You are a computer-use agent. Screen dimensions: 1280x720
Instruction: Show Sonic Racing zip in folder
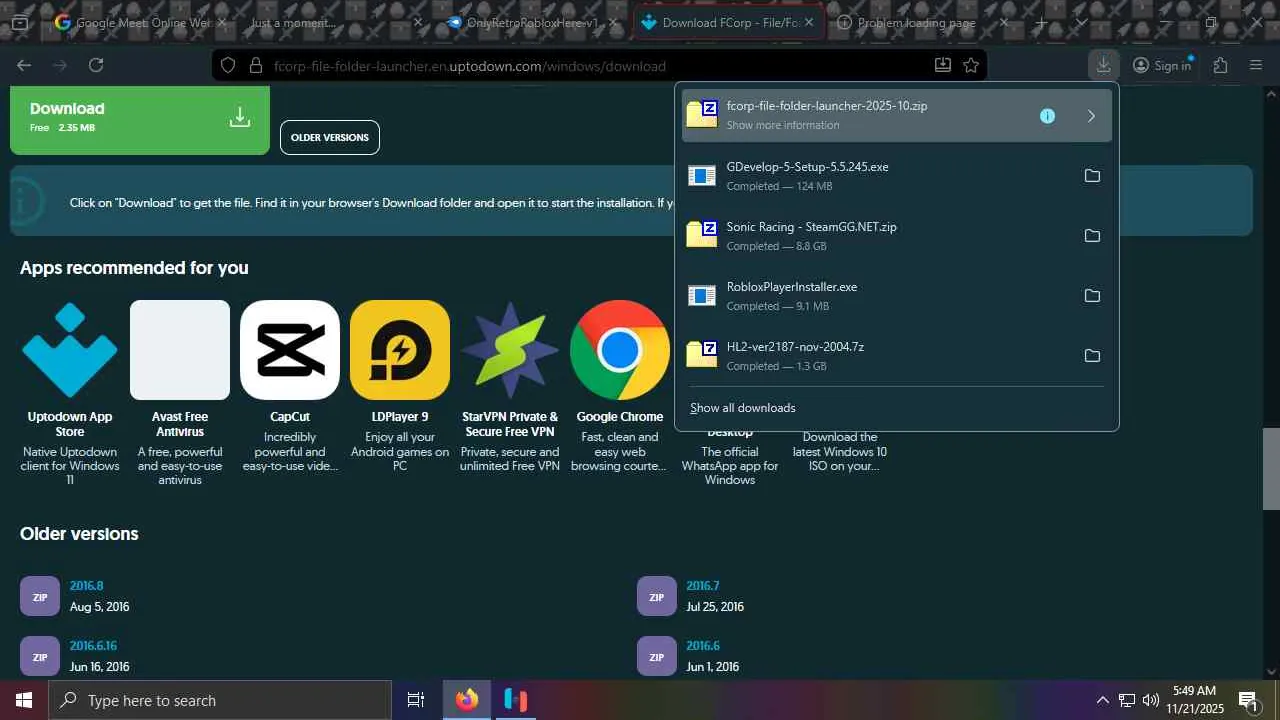1092,236
